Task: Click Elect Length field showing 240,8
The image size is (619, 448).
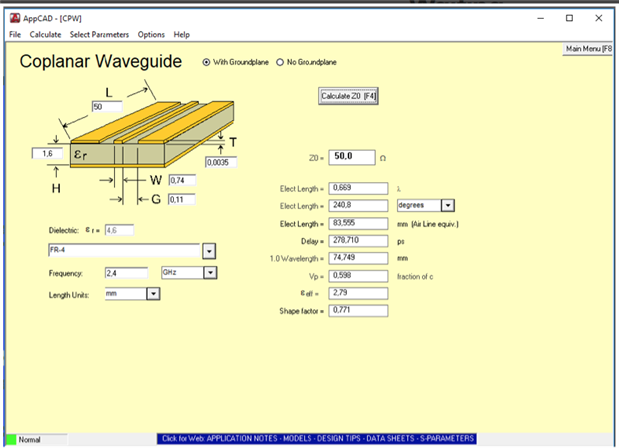Action: [x=358, y=206]
